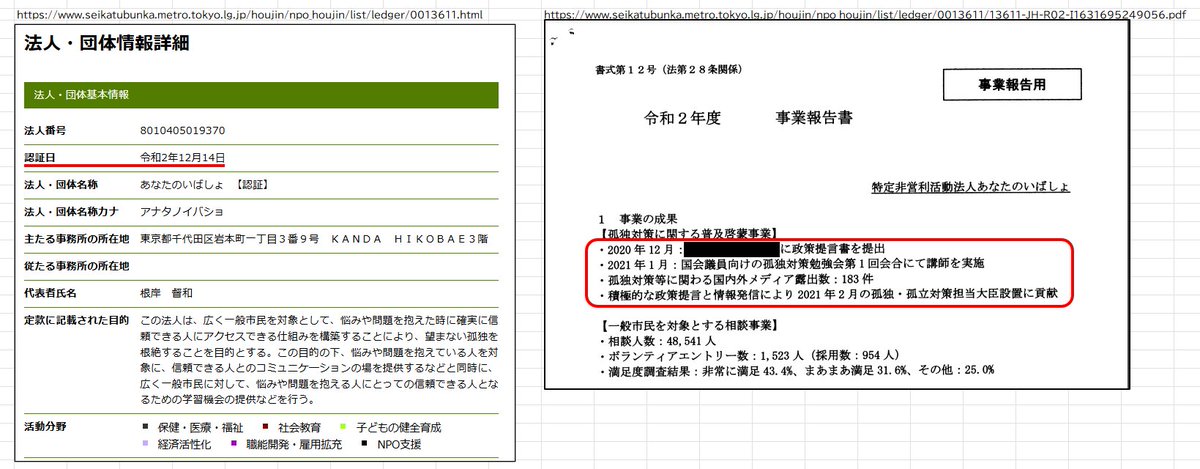Select the 職能開発・雇用拡充 activity field text
This screenshot has width=1200, height=469.
(x=296, y=443)
